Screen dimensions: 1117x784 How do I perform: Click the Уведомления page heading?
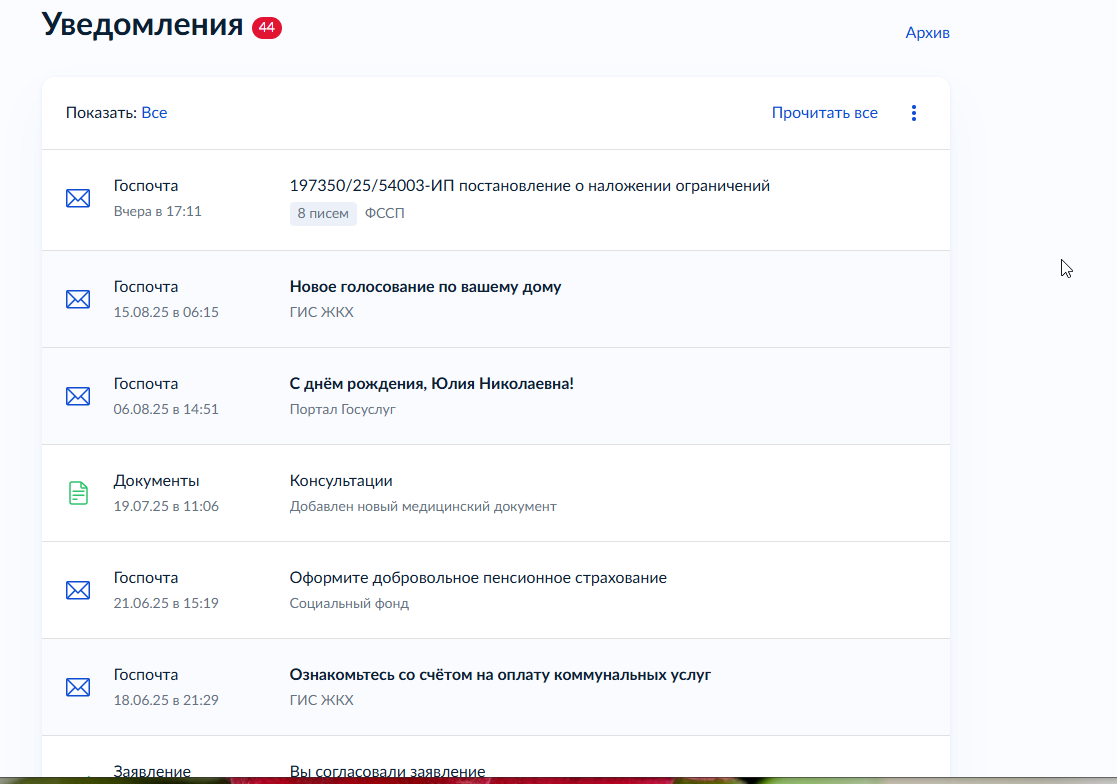pos(142,25)
